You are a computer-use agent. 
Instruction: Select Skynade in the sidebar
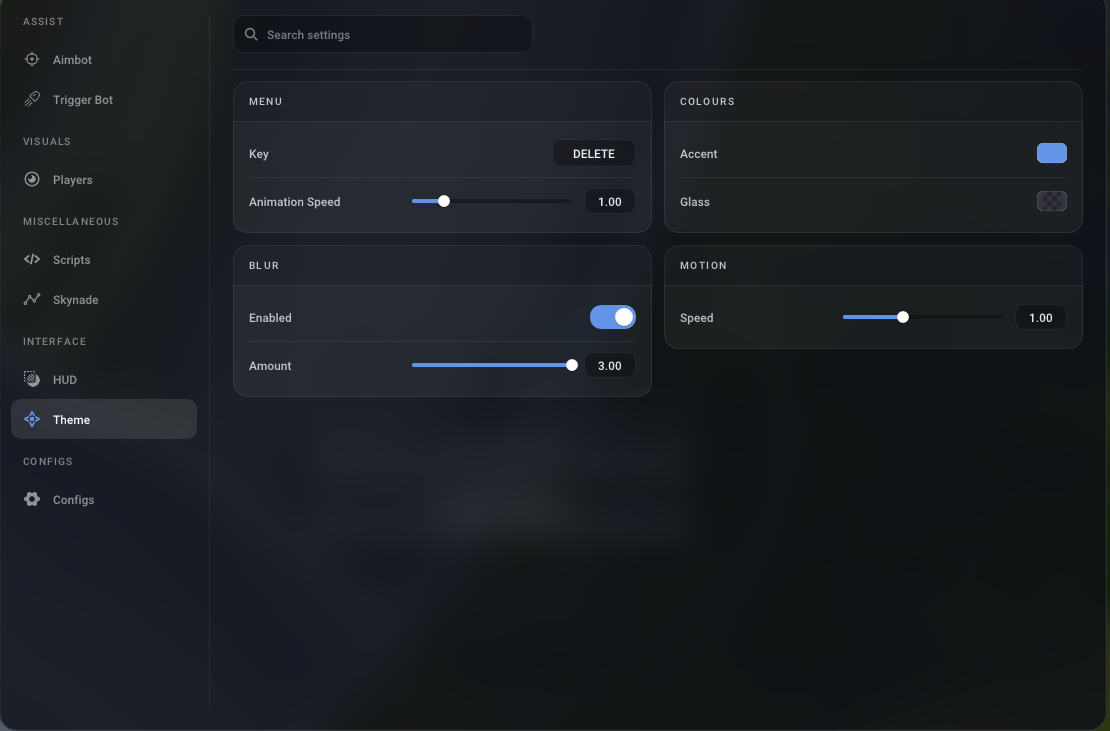coord(104,299)
